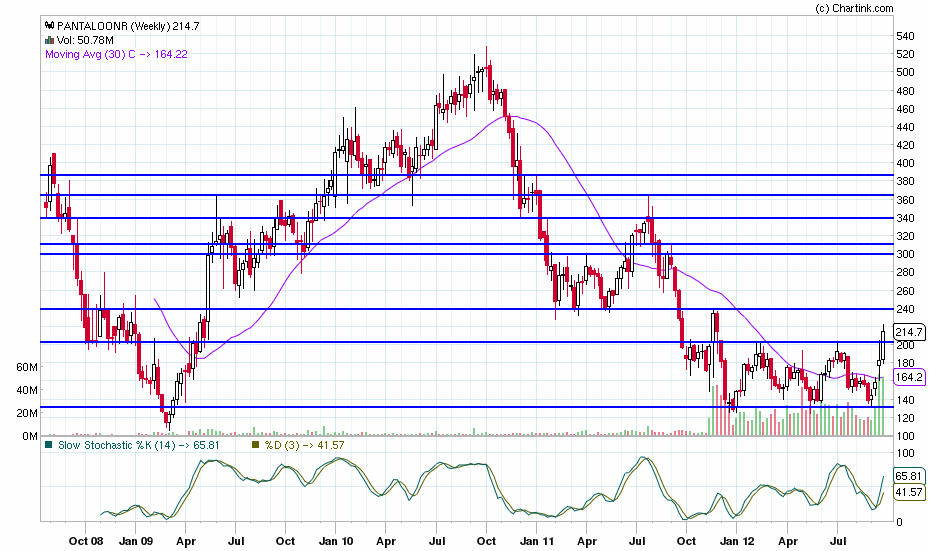The height and width of the screenshot is (551, 930).
Task: Click the Jan 10 date axis label
Action: 336,541
